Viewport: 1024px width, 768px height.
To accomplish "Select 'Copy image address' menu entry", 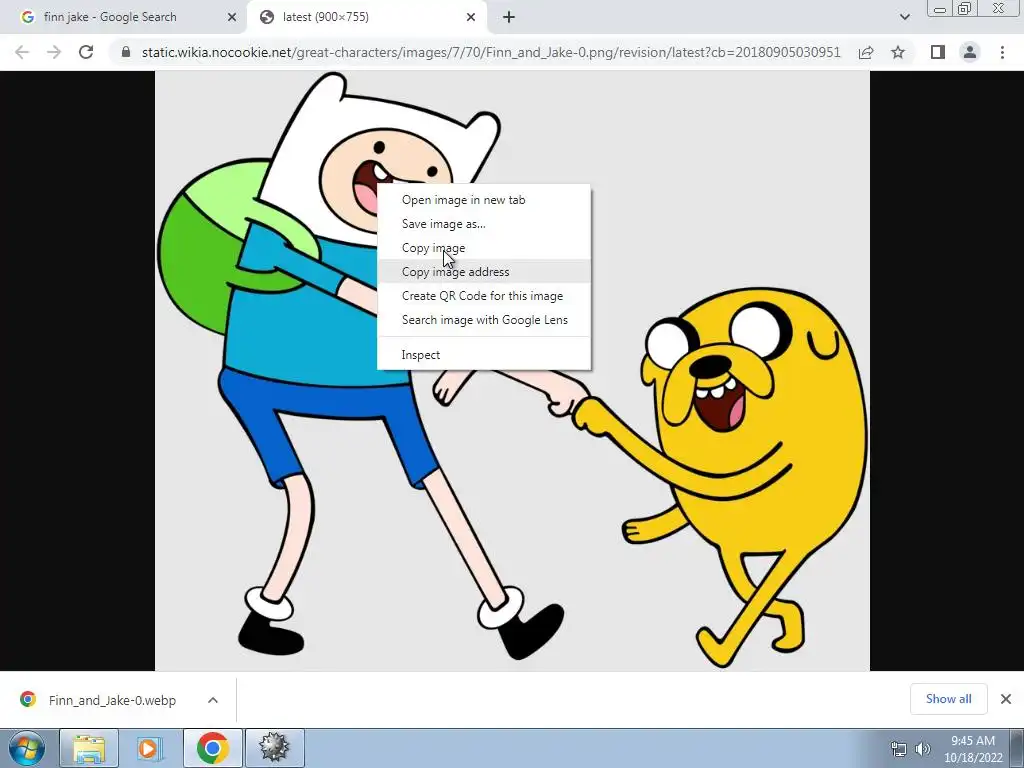I will pyautogui.click(x=484, y=272).
